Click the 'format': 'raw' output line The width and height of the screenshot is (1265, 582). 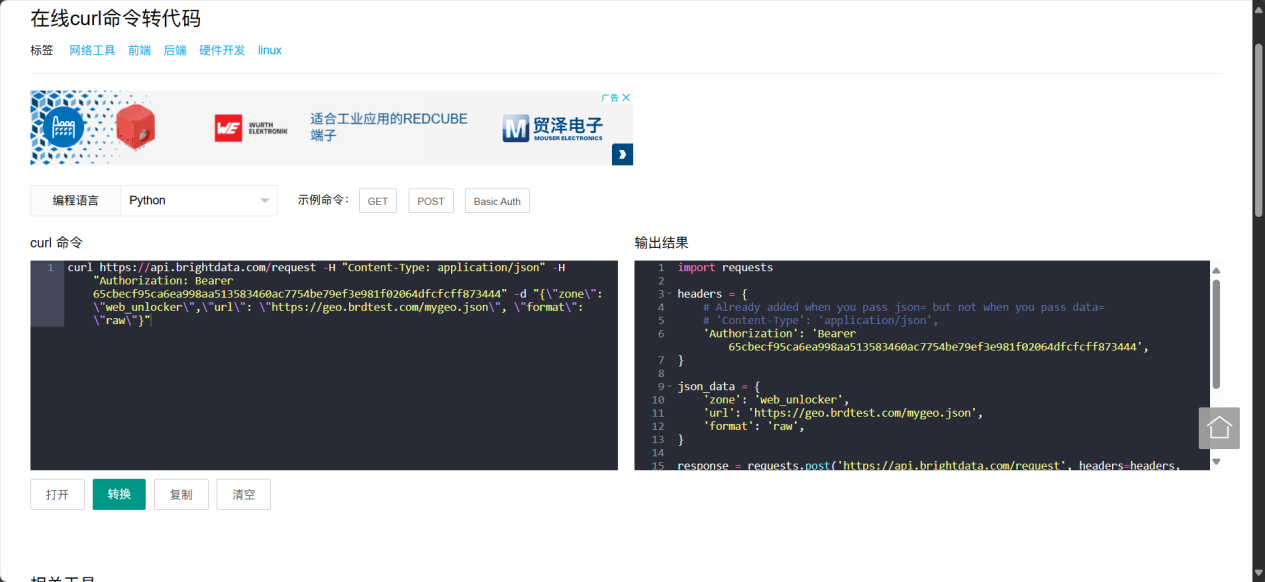coord(753,426)
